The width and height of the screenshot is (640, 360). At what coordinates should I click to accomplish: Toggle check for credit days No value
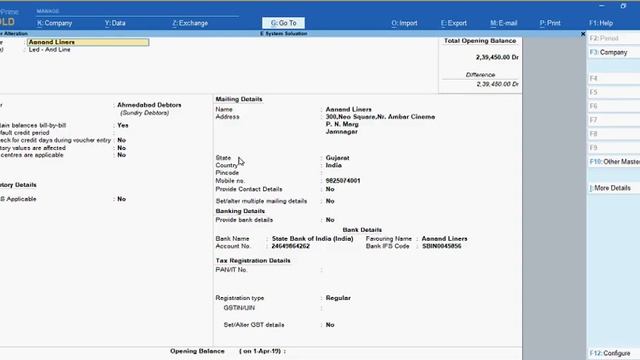tap(122, 140)
